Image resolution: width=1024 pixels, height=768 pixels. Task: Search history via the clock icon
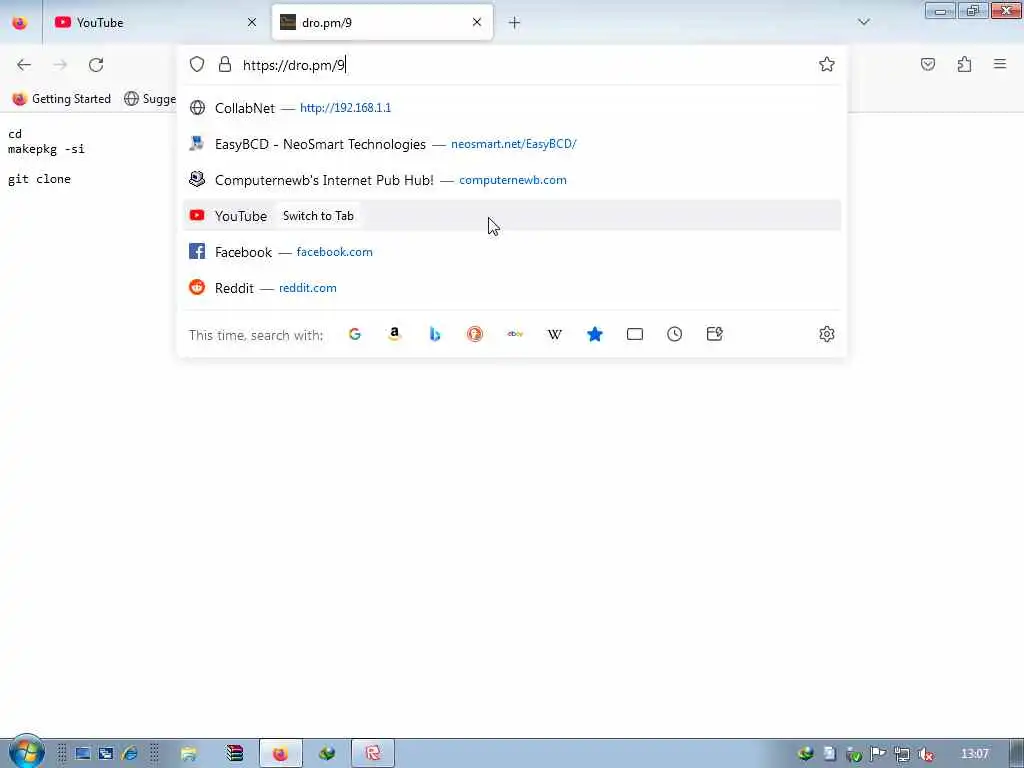coord(675,334)
